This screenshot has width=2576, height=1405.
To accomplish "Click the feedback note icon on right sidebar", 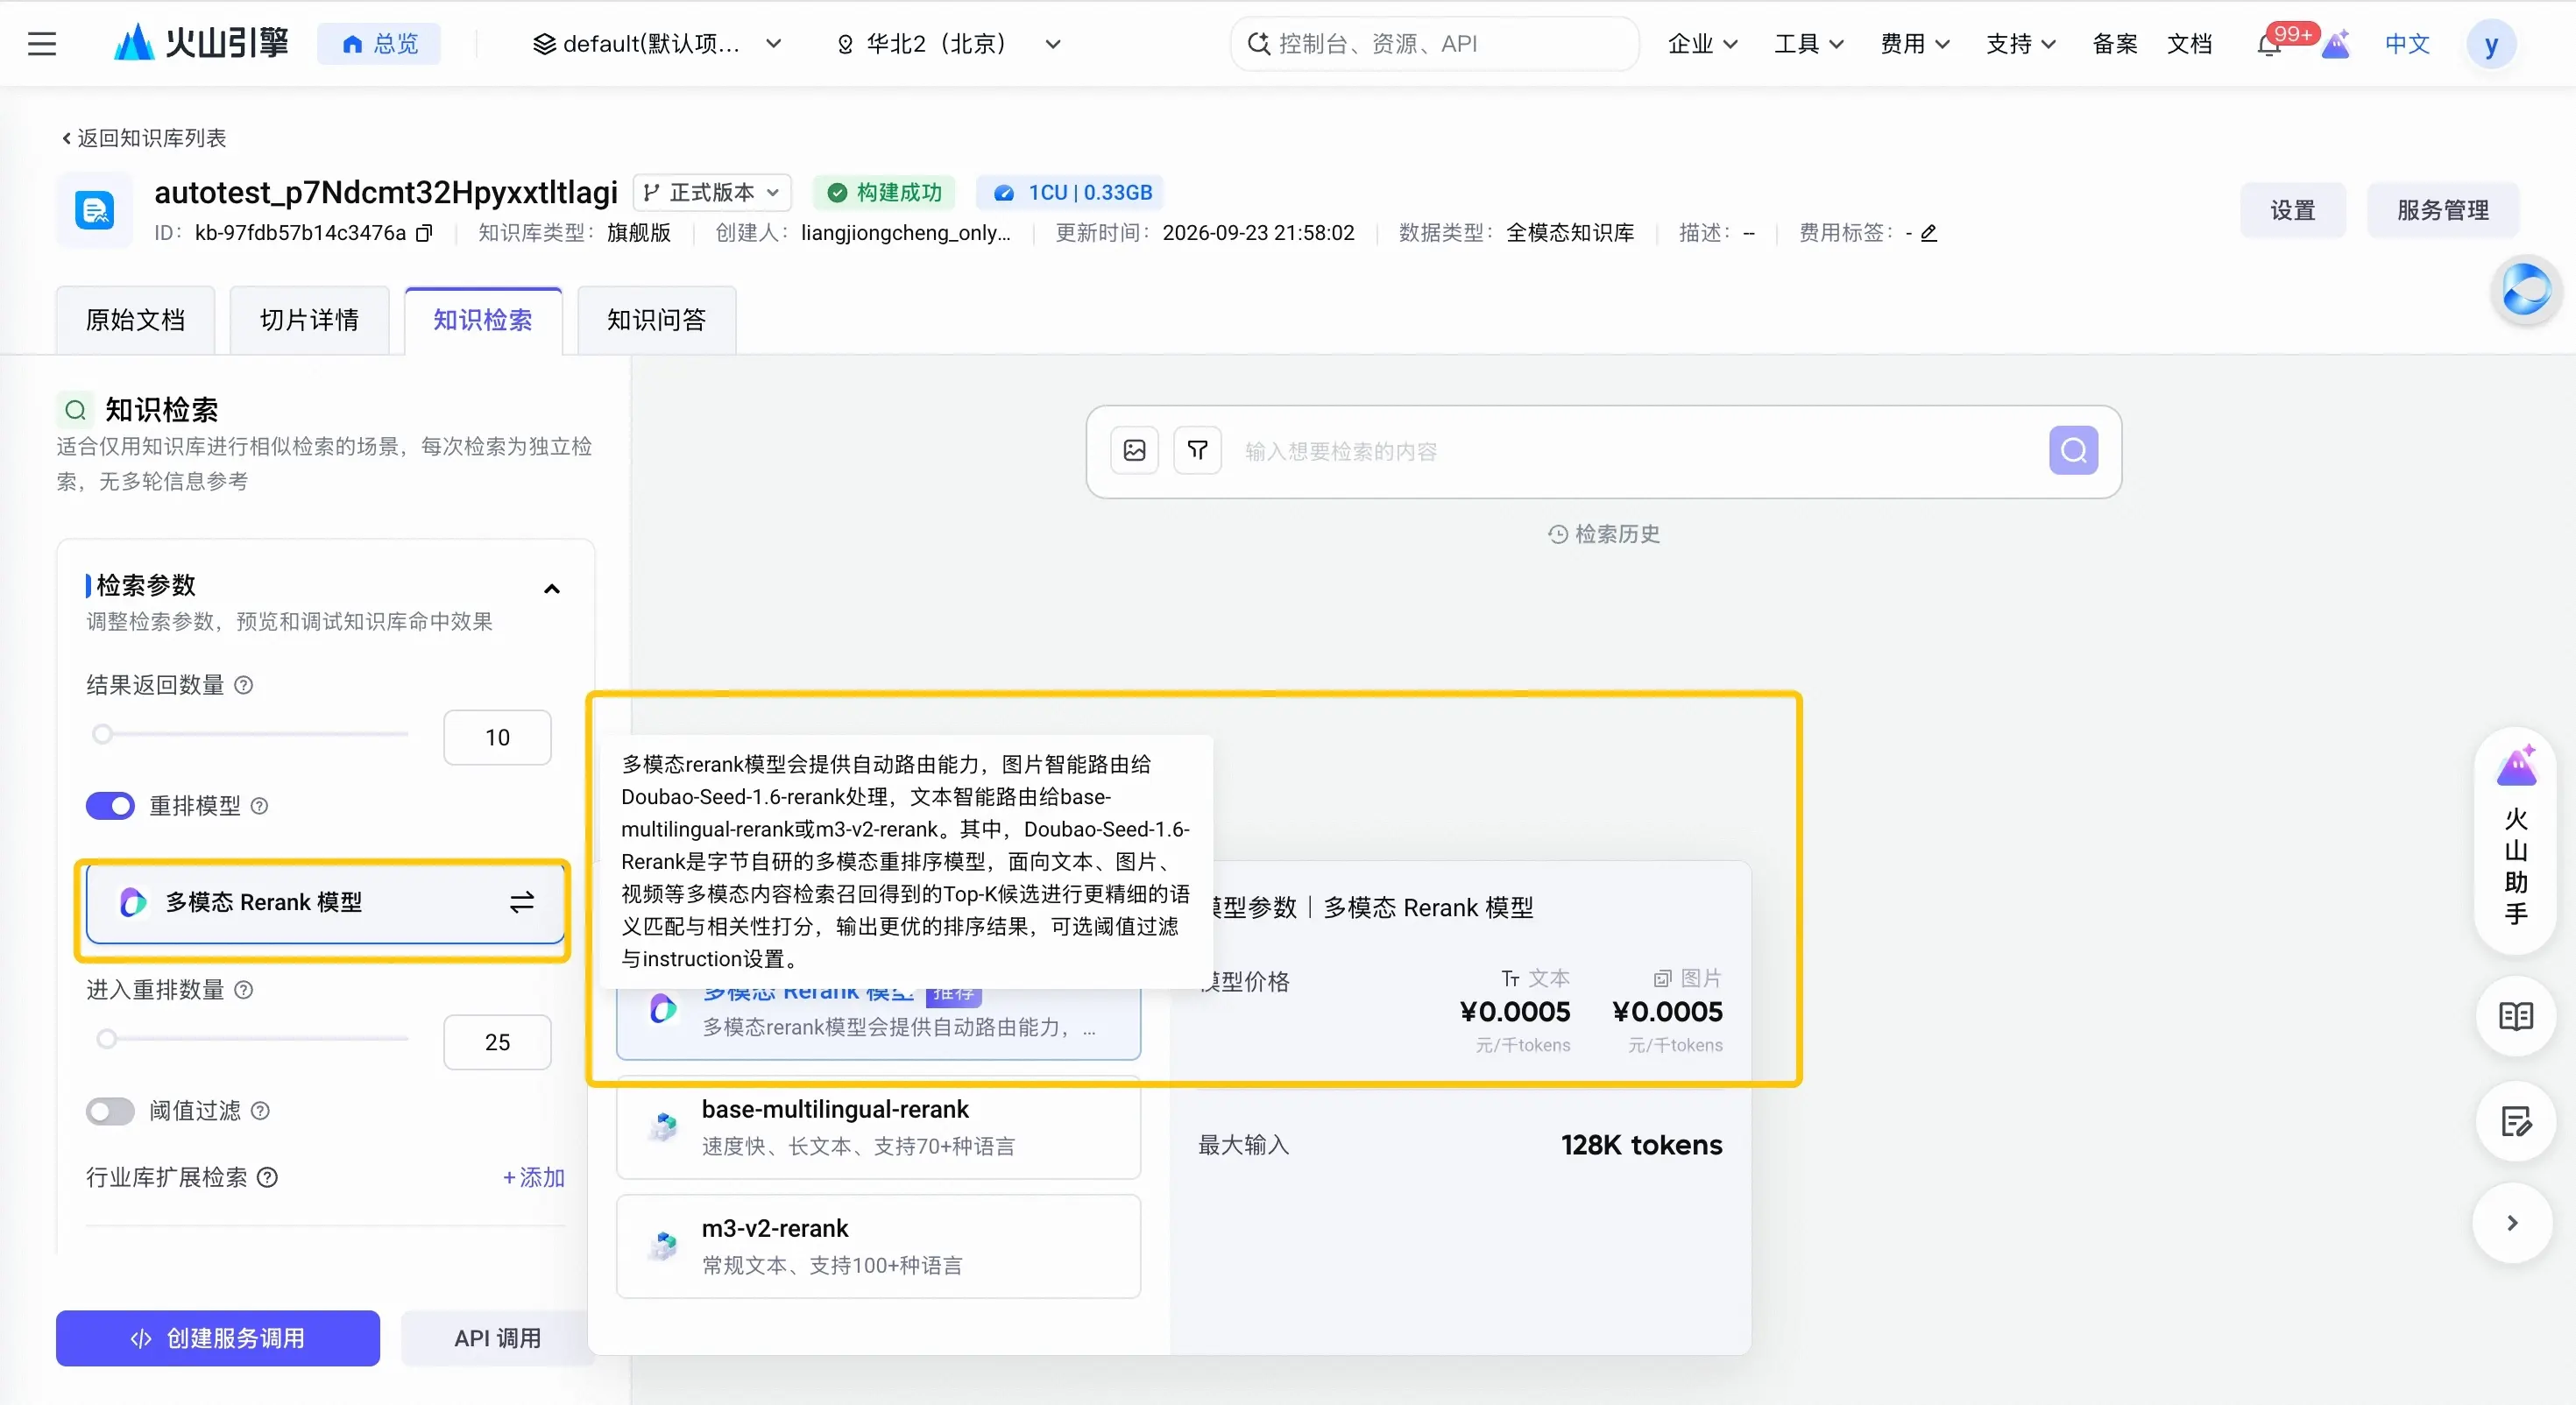I will tap(2516, 1122).
